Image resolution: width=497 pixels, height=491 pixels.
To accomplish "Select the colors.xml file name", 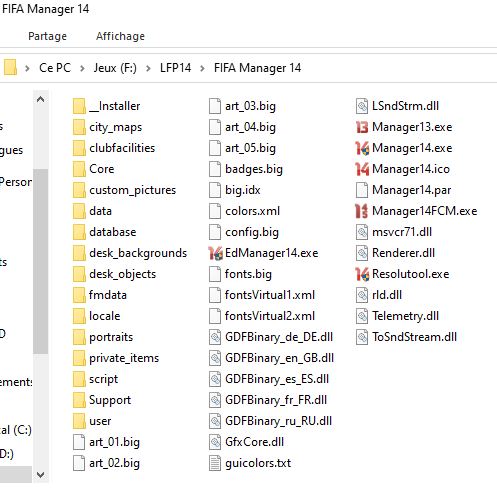I will 252,211.
